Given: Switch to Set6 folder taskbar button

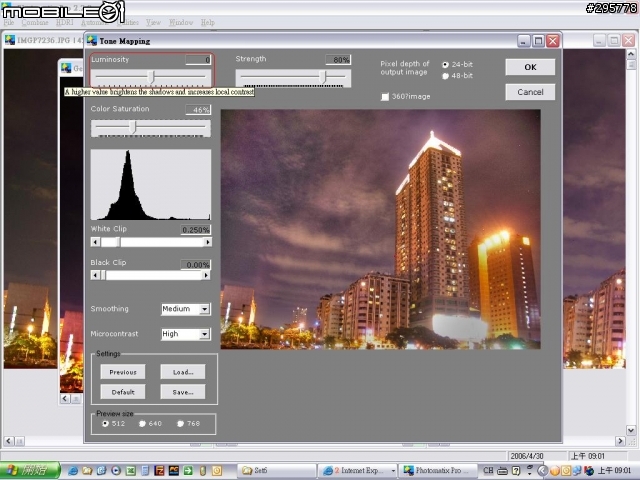Looking at the screenshot, I should (276, 471).
